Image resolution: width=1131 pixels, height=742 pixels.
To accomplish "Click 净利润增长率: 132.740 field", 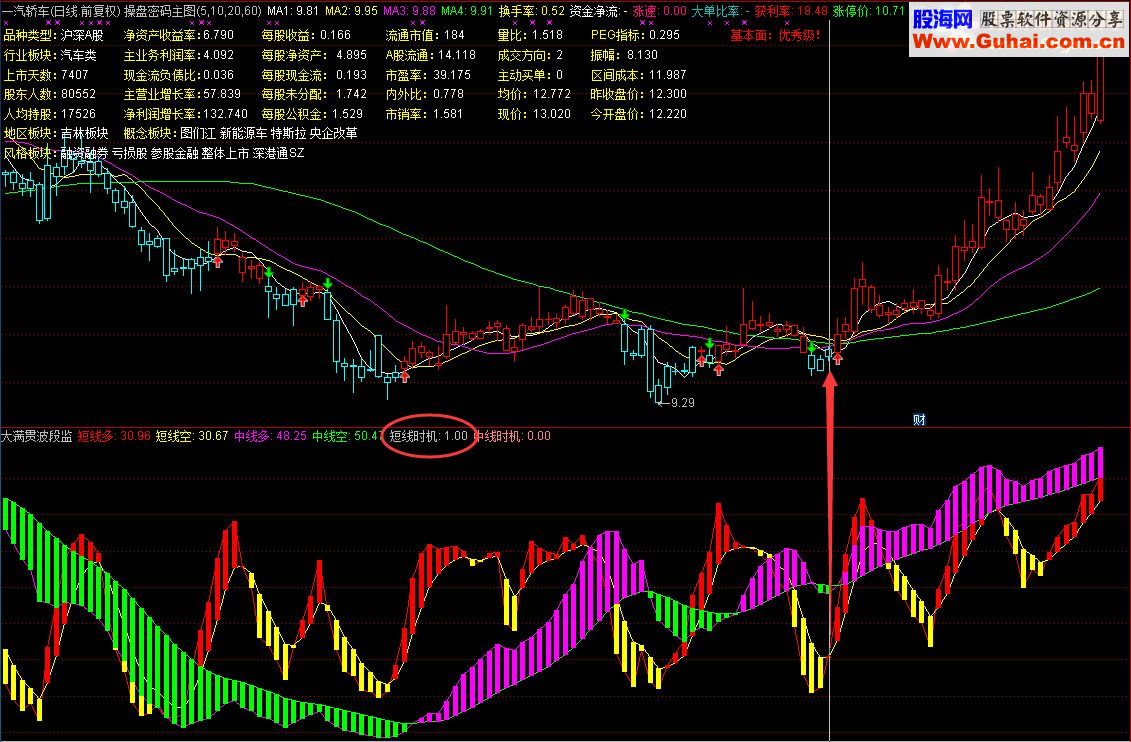I will 185,114.
